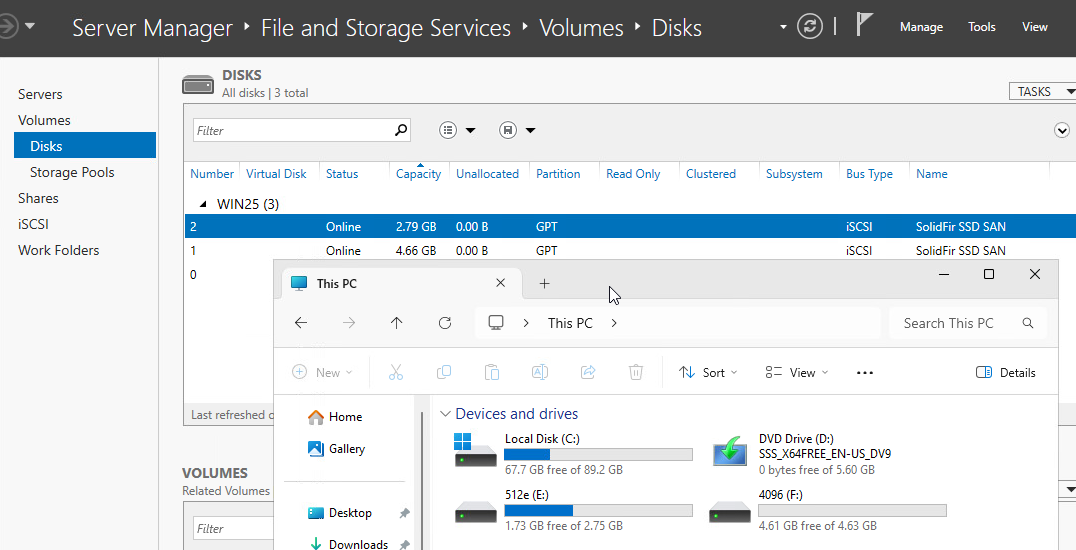Viewport: 1076px width, 550px height.
Task: Open Work Folders in the sidebar
Action: click(58, 250)
